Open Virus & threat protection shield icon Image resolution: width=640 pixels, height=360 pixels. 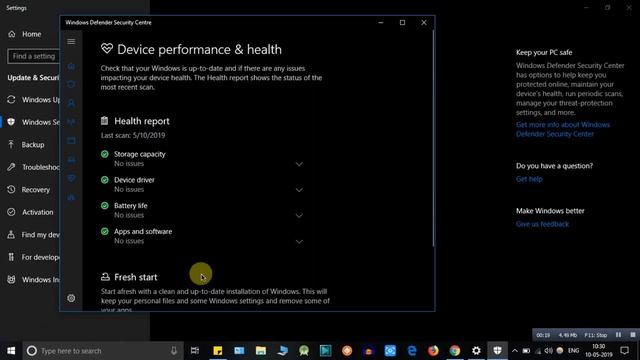pyautogui.click(x=71, y=84)
